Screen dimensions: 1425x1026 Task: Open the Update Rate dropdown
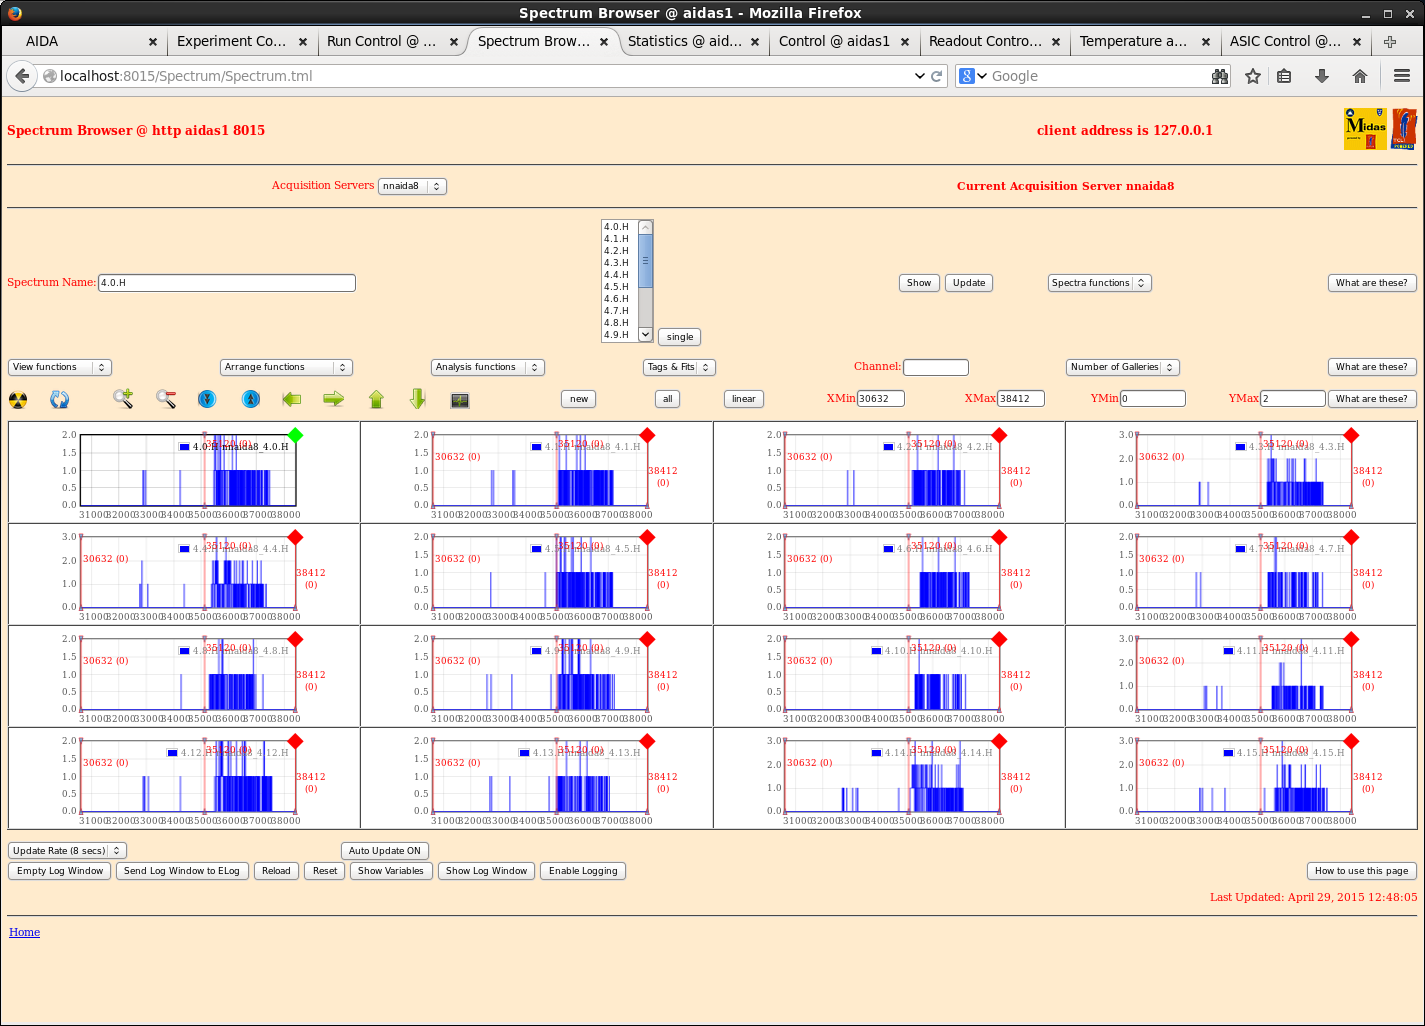point(67,851)
